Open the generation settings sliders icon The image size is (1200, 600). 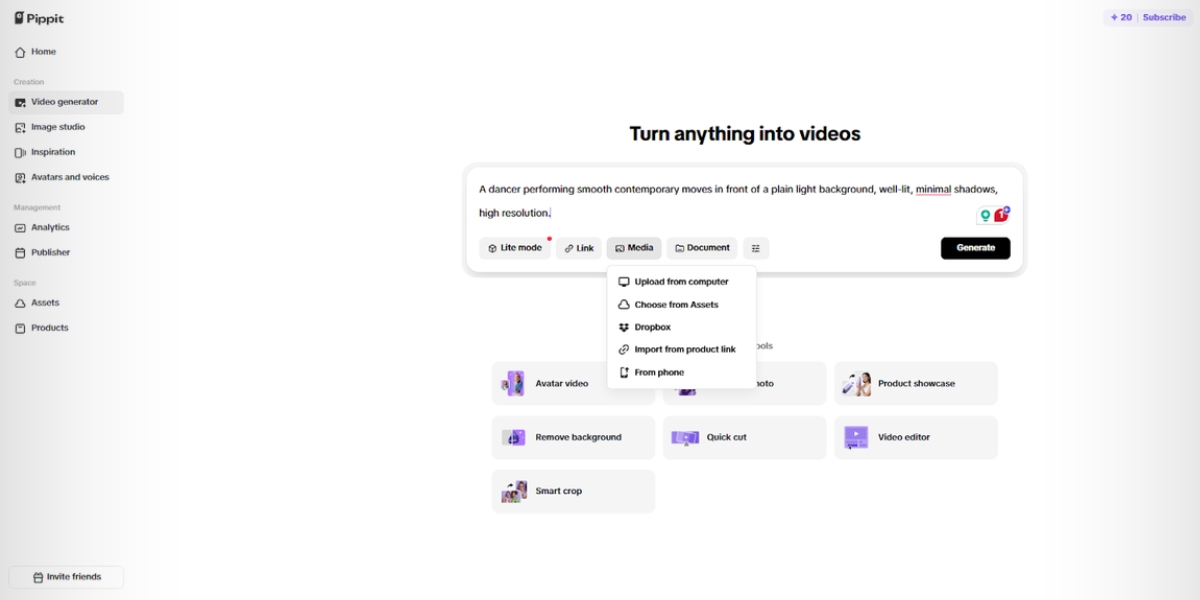tap(755, 247)
